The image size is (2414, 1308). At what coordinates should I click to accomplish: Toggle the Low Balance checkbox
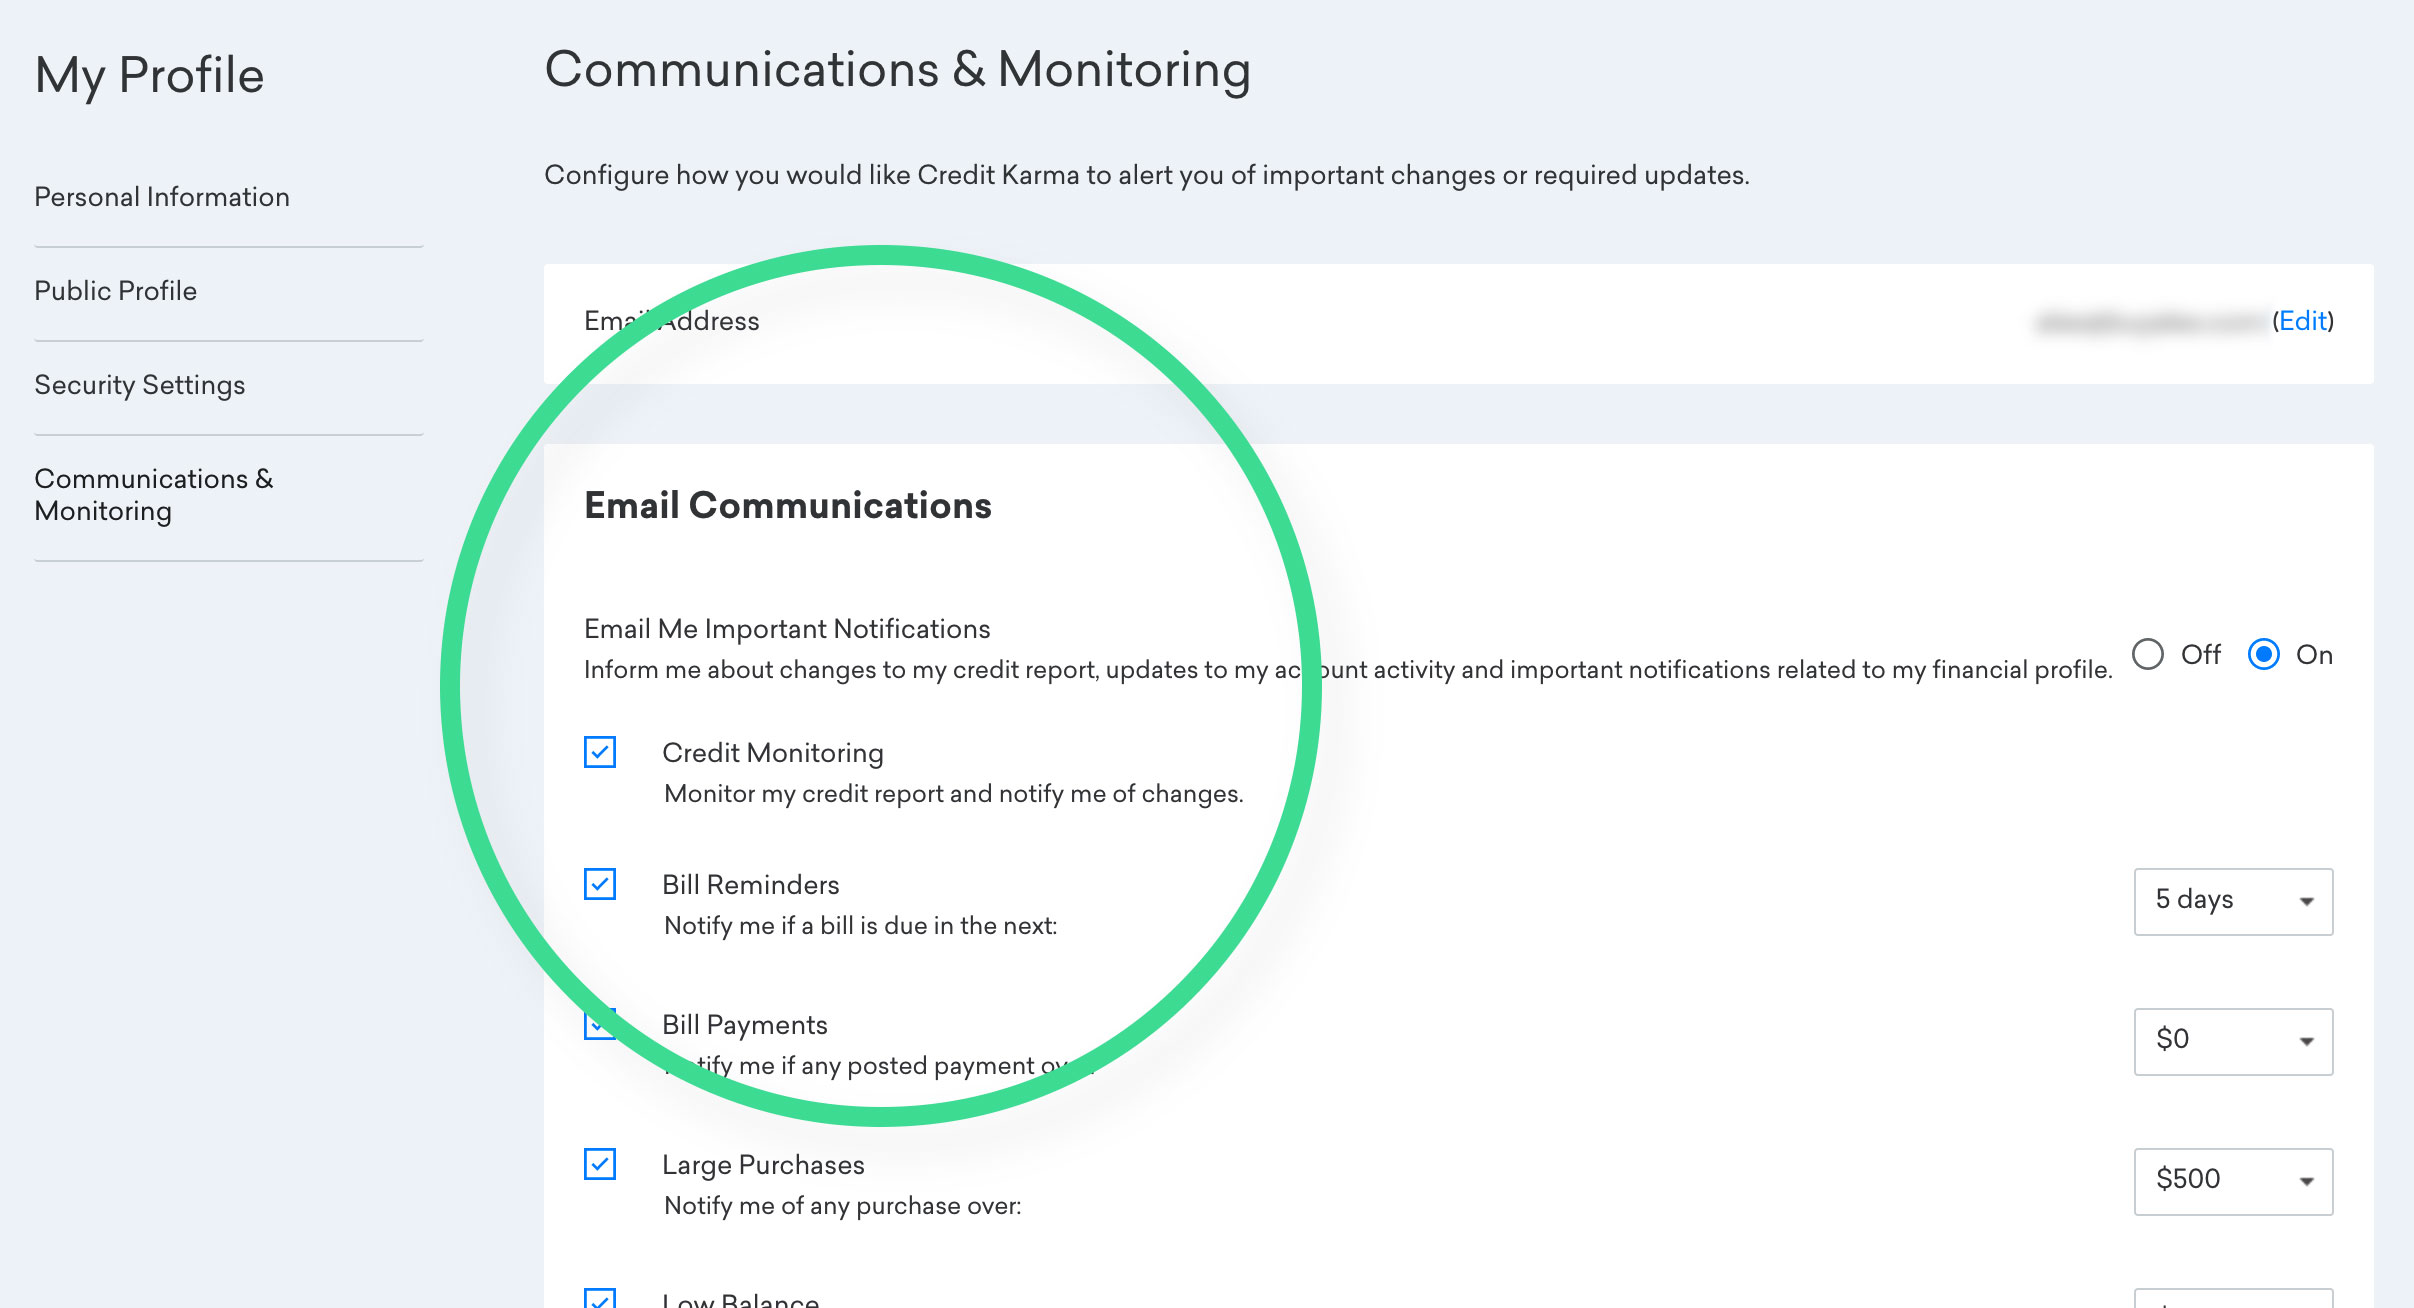600,1299
